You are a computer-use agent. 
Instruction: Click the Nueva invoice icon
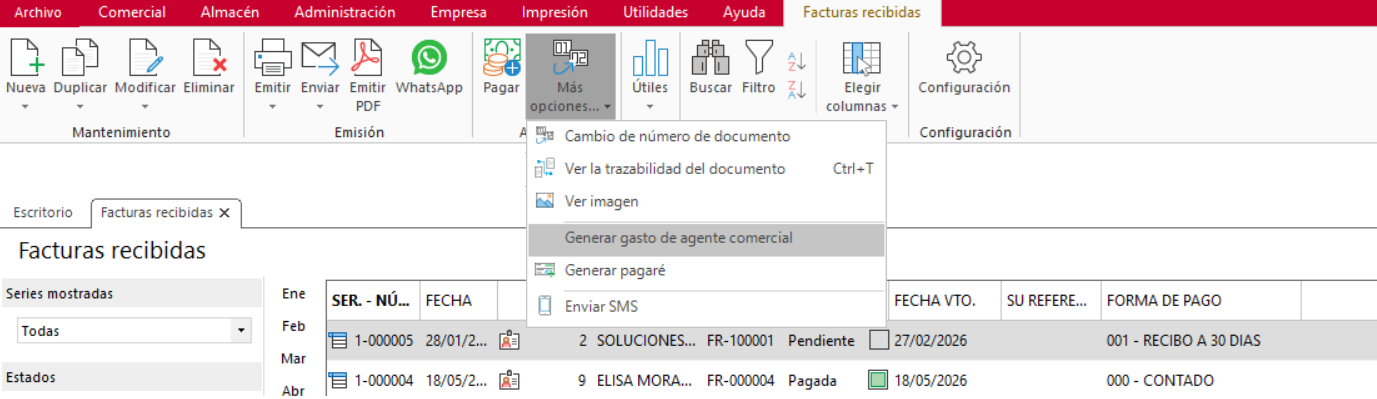(26, 56)
